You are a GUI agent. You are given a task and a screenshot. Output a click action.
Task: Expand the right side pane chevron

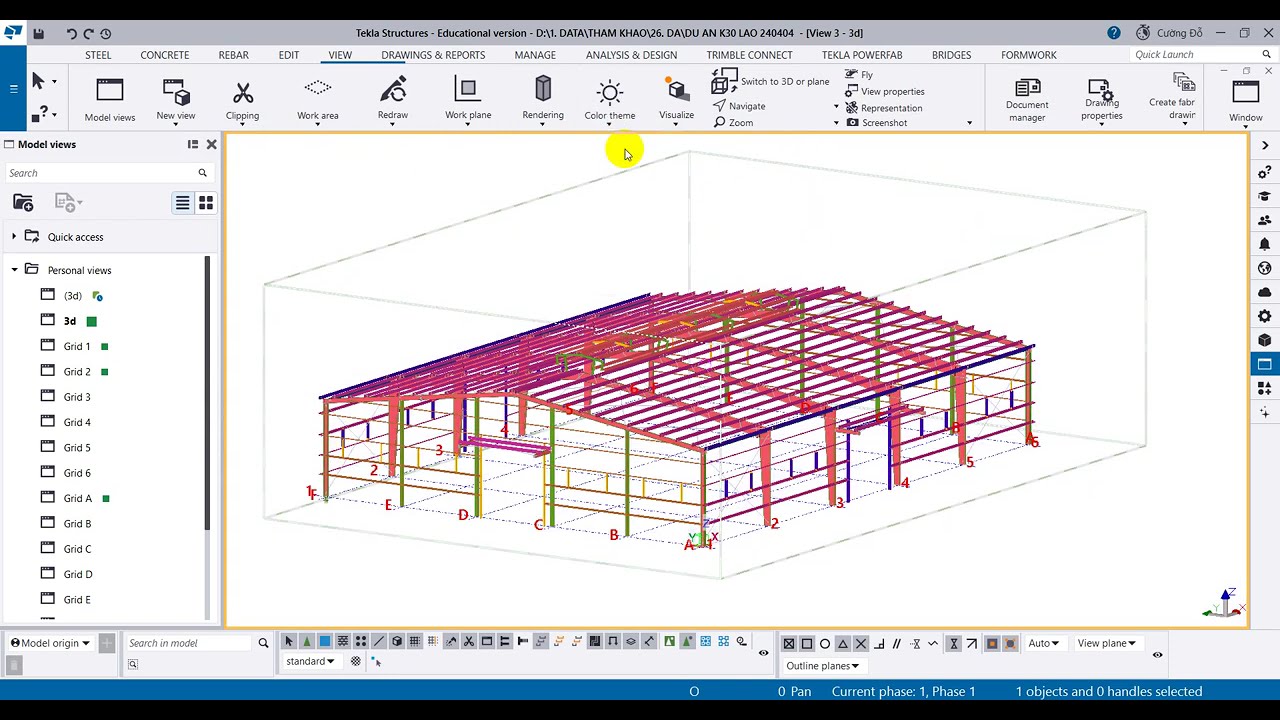pyautogui.click(x=1265, y=146)
